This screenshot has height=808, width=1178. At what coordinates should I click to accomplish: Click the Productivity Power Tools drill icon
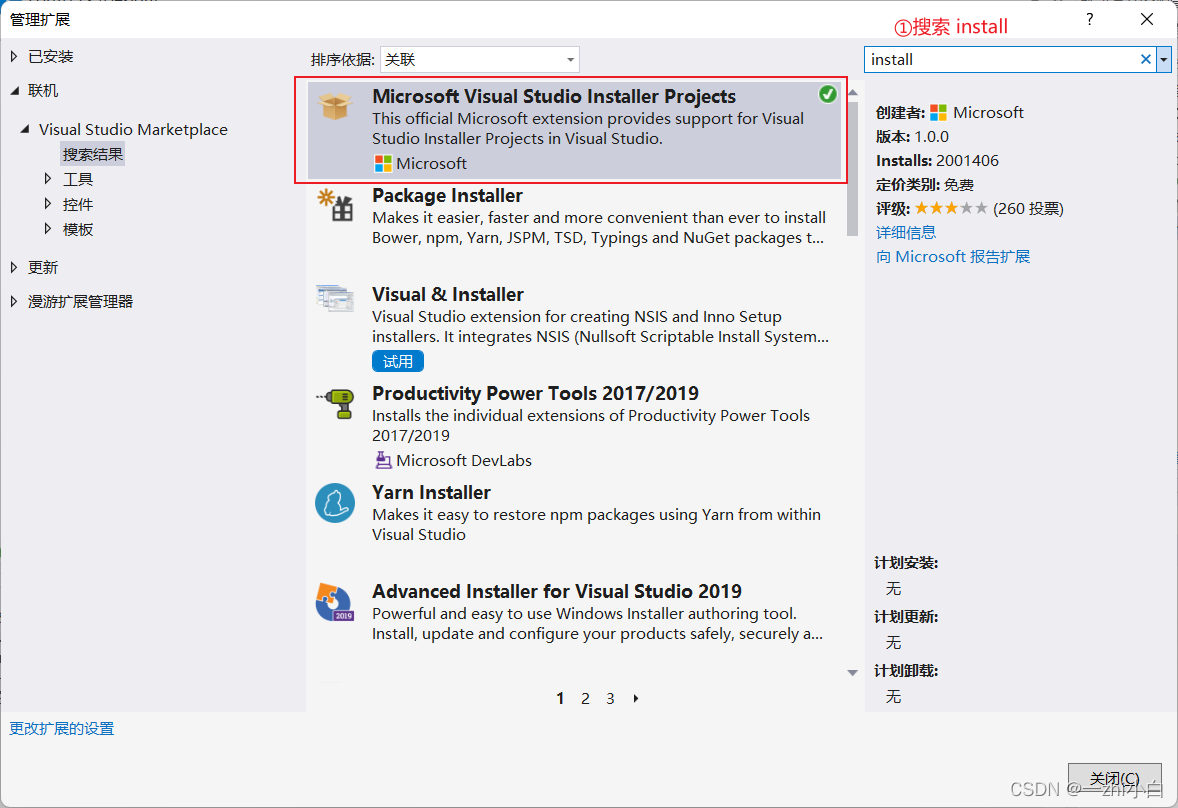[x=336, y=403]
